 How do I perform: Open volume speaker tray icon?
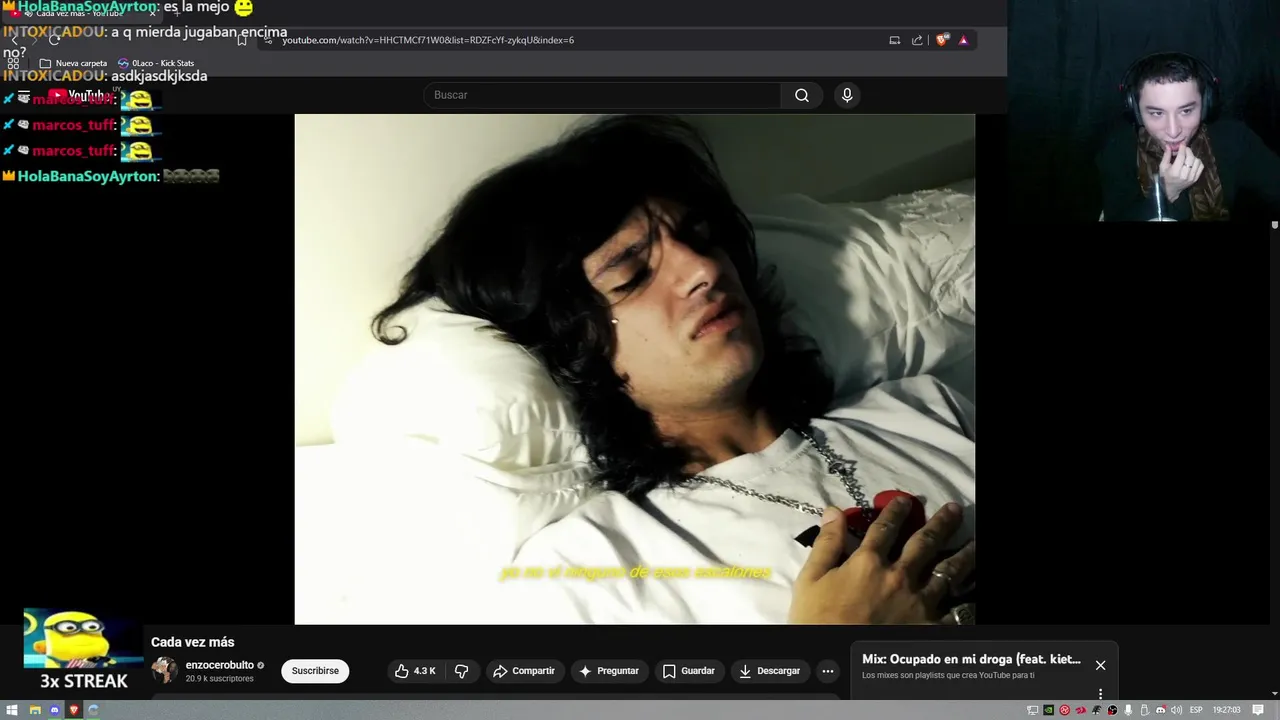coord(1176,710)
